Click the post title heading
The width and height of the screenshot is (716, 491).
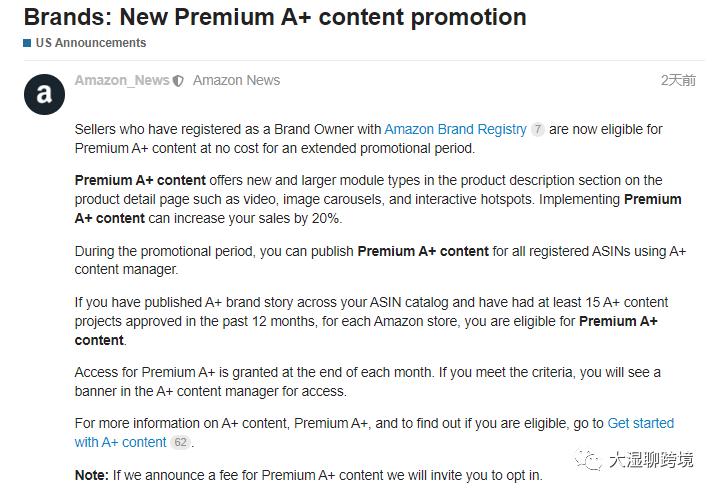(275, 17)
